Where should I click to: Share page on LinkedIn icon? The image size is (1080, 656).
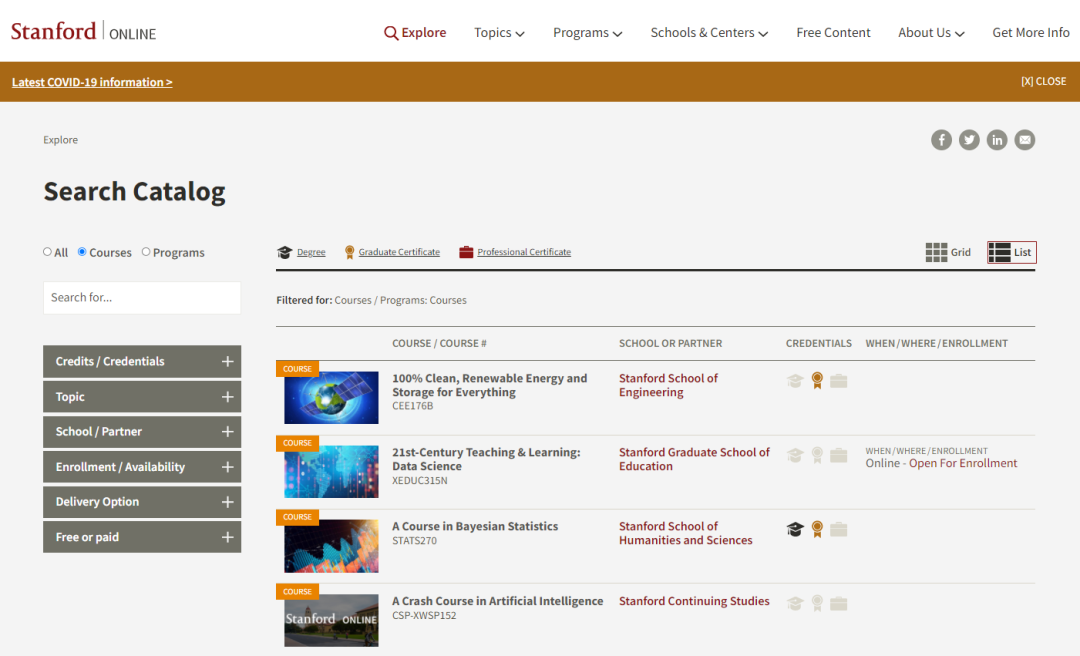pyautogui.click(x=997, y=140)
